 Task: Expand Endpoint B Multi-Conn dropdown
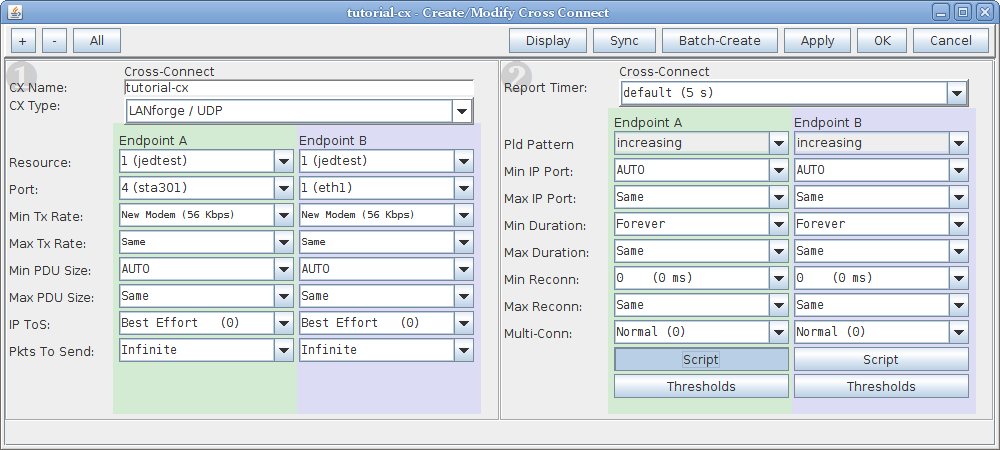click(x=959, y=332)
